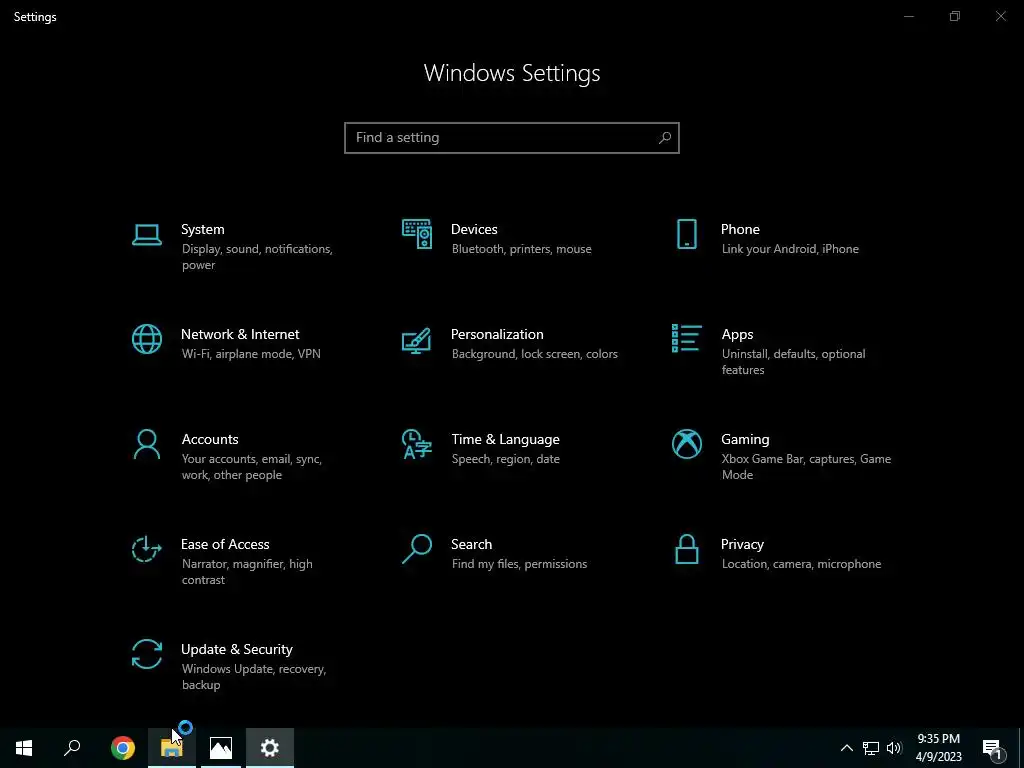Image resolution: width=1024 pixels, height=768 pixels.
Task: Open Devices settings by its title
Action: pos(474,229)
